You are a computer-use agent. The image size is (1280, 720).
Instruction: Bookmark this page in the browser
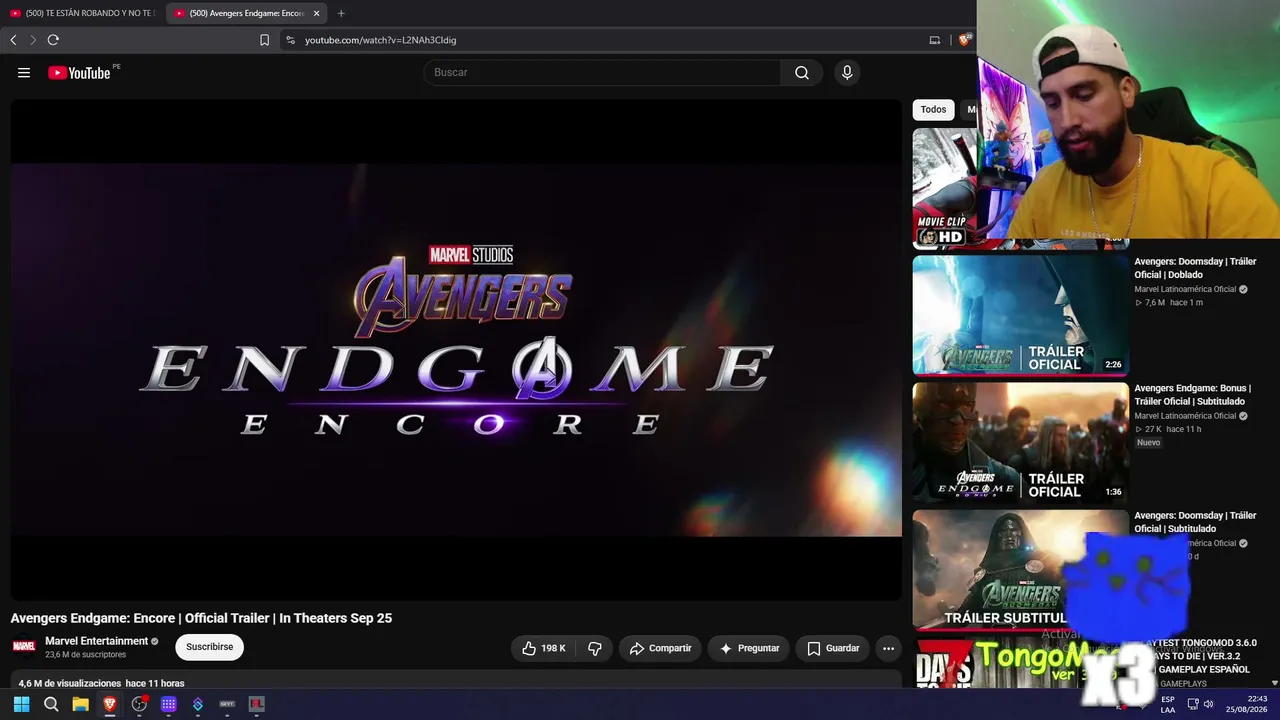click(x=264, y=40)
